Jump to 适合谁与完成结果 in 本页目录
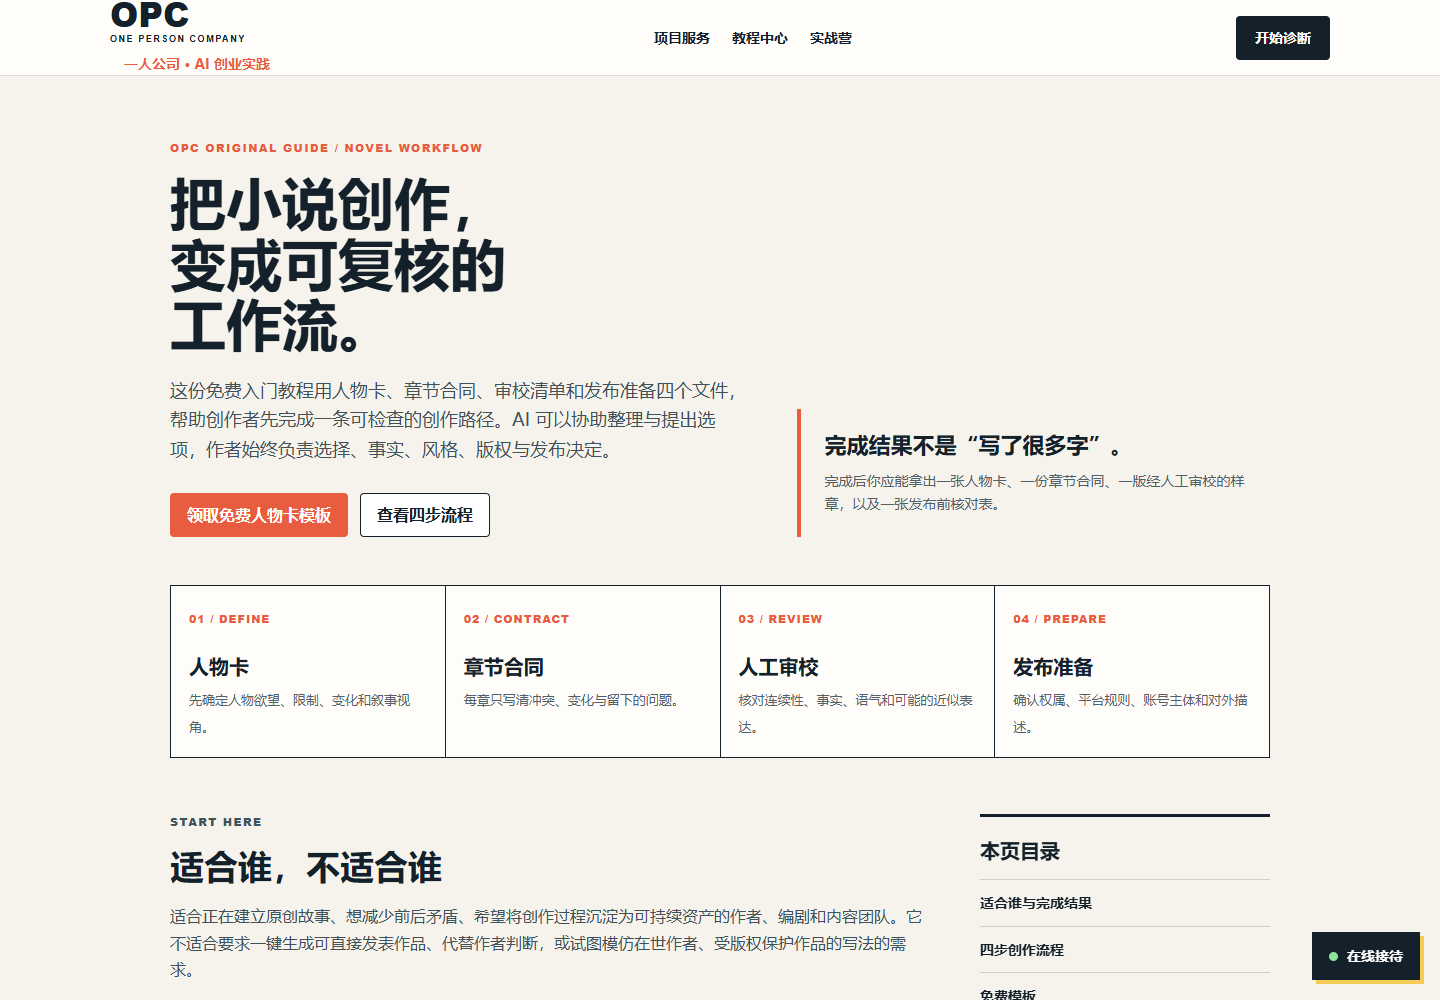 click(1036, 903)
